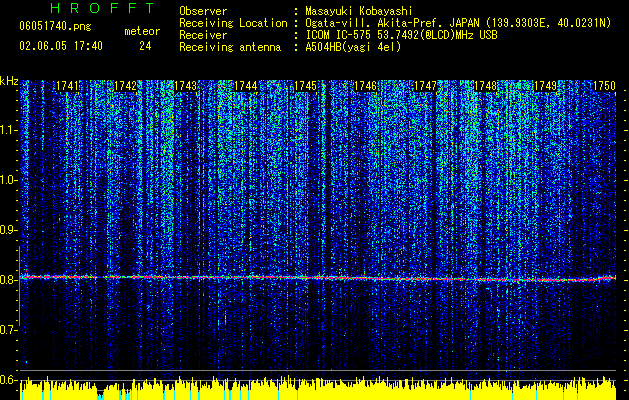
Task: Click the 1744 time marker
Action: pyautogui.click(x=246, y=86)
